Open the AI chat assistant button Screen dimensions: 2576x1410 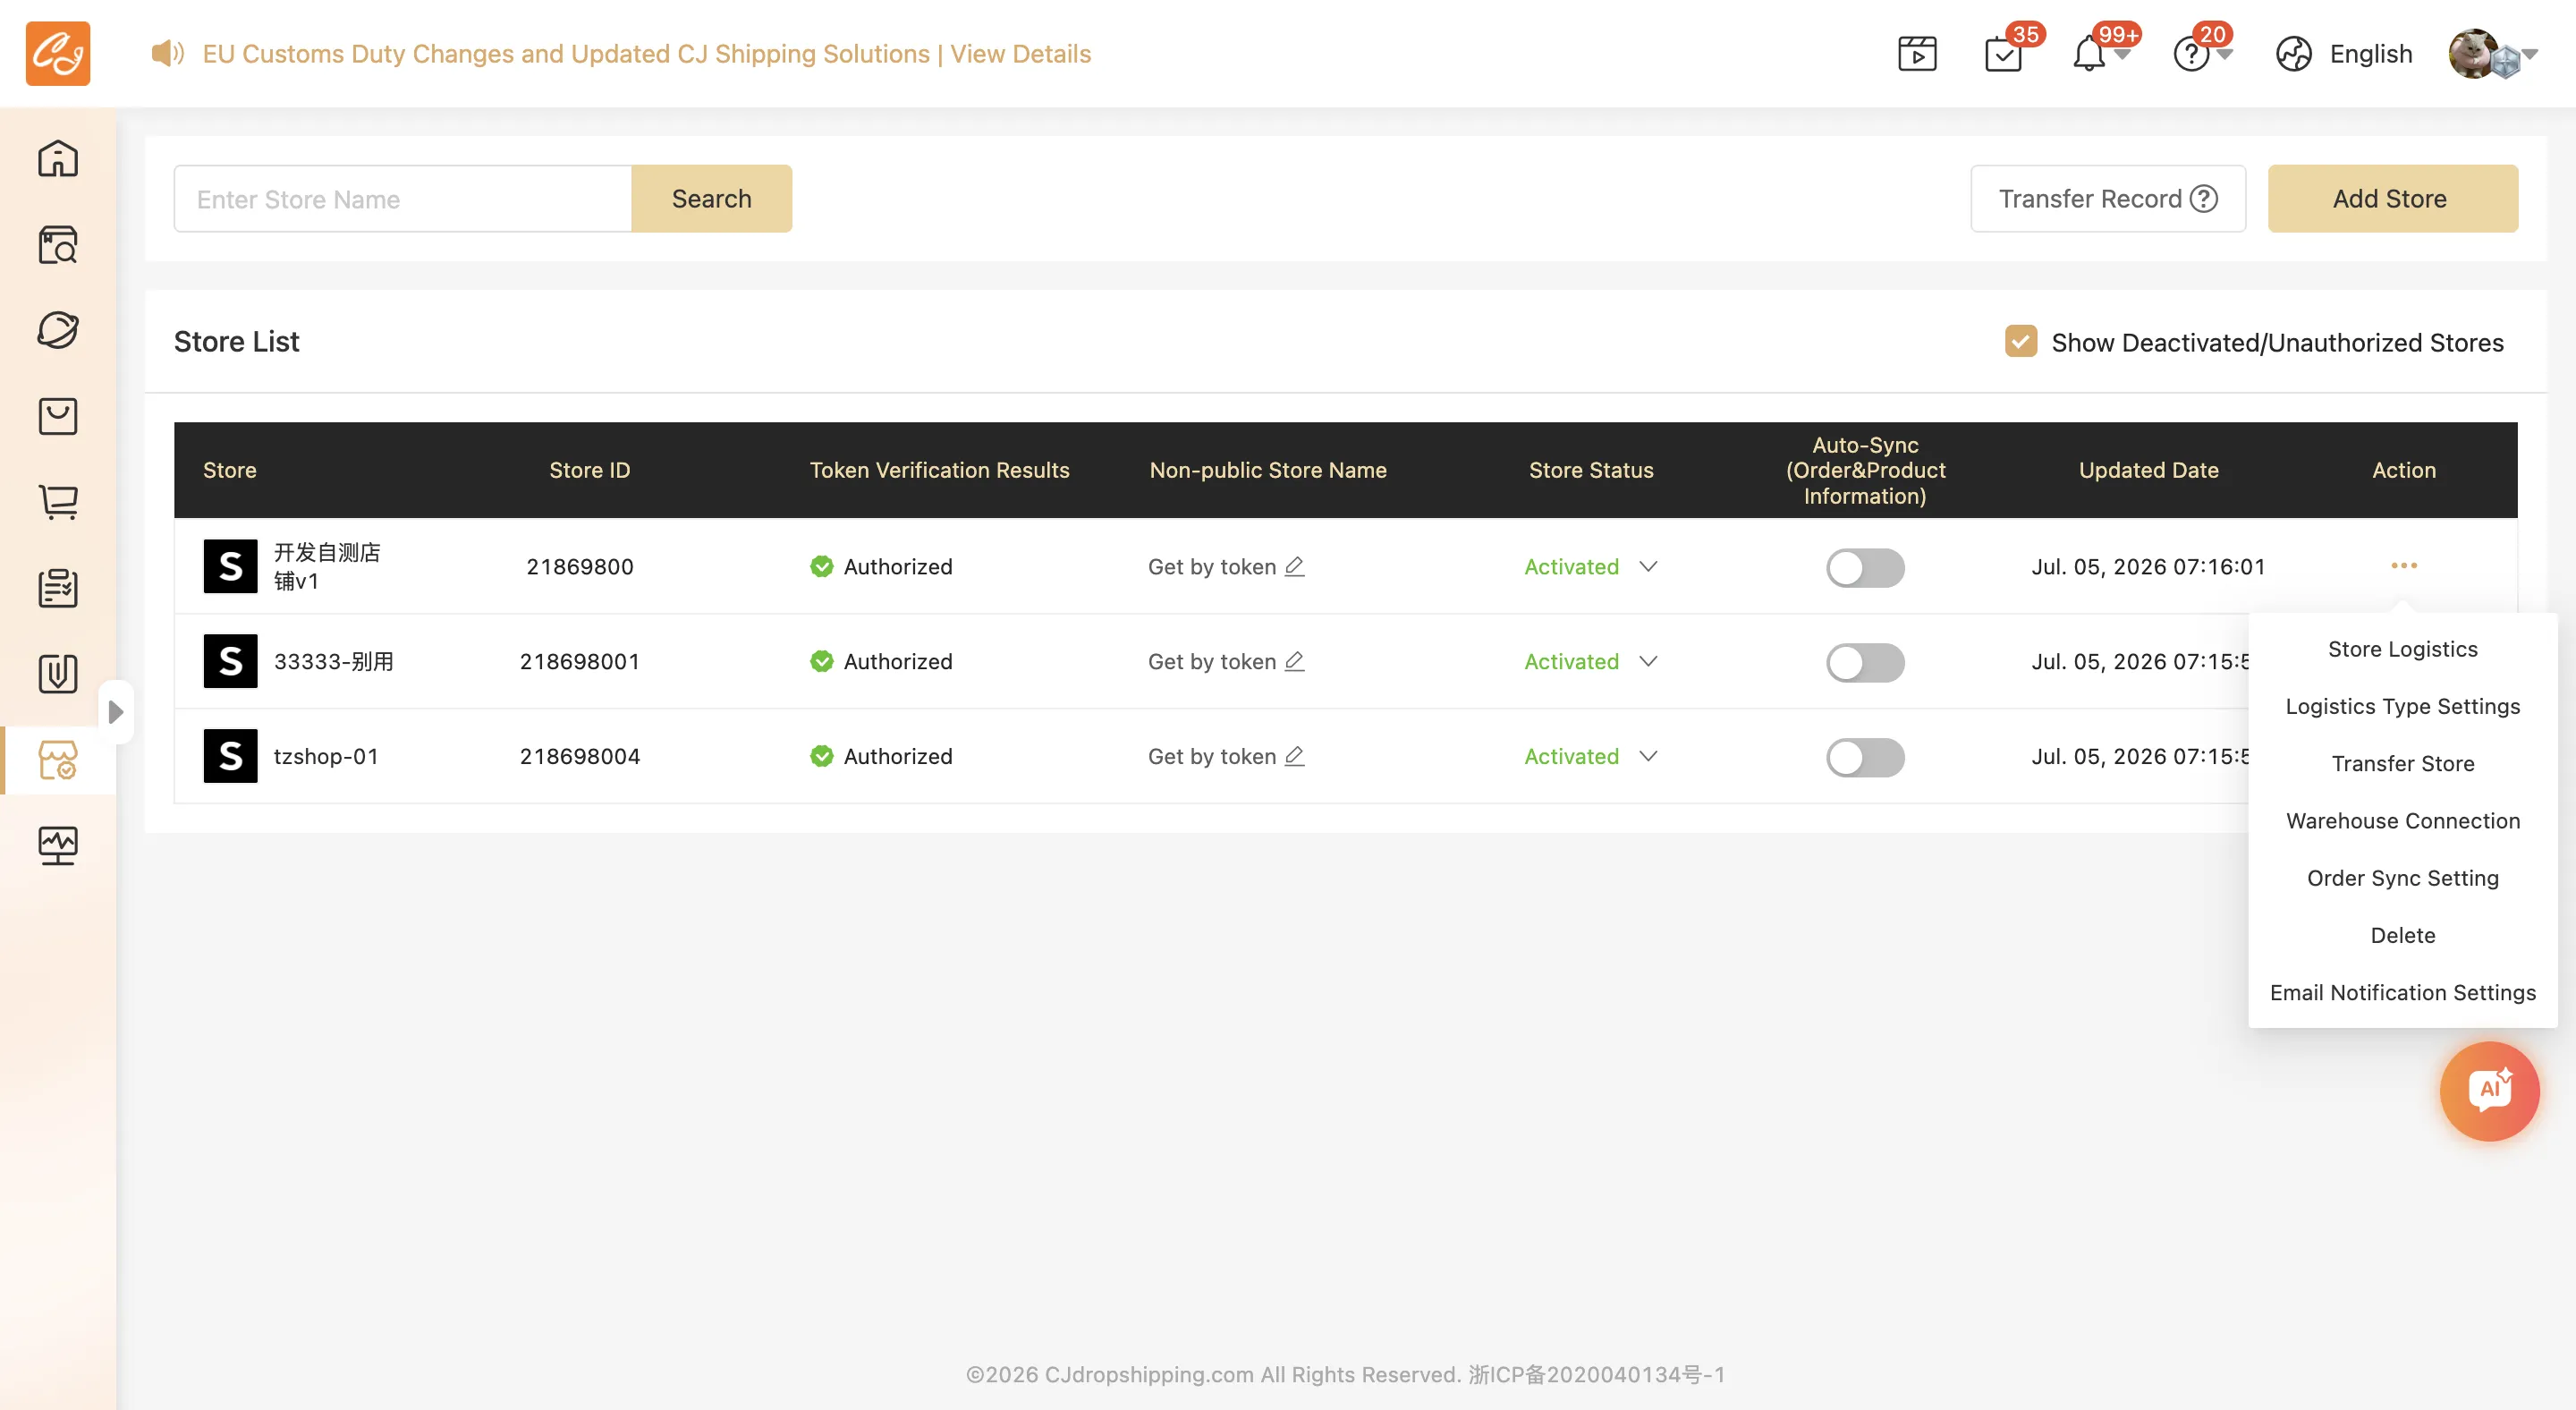tap(2490, 1090)
